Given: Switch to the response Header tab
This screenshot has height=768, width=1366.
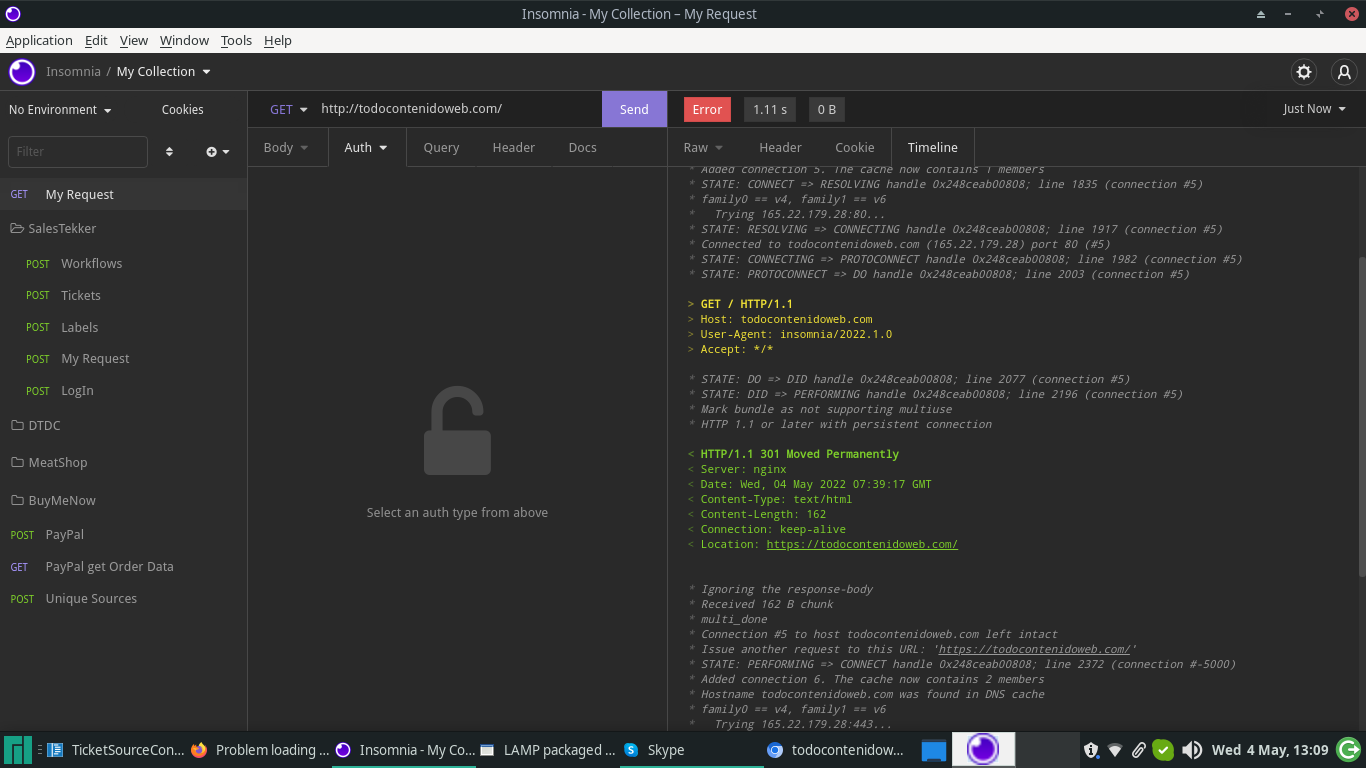Looking at the screenshot, I should click(x=780, y=148).
